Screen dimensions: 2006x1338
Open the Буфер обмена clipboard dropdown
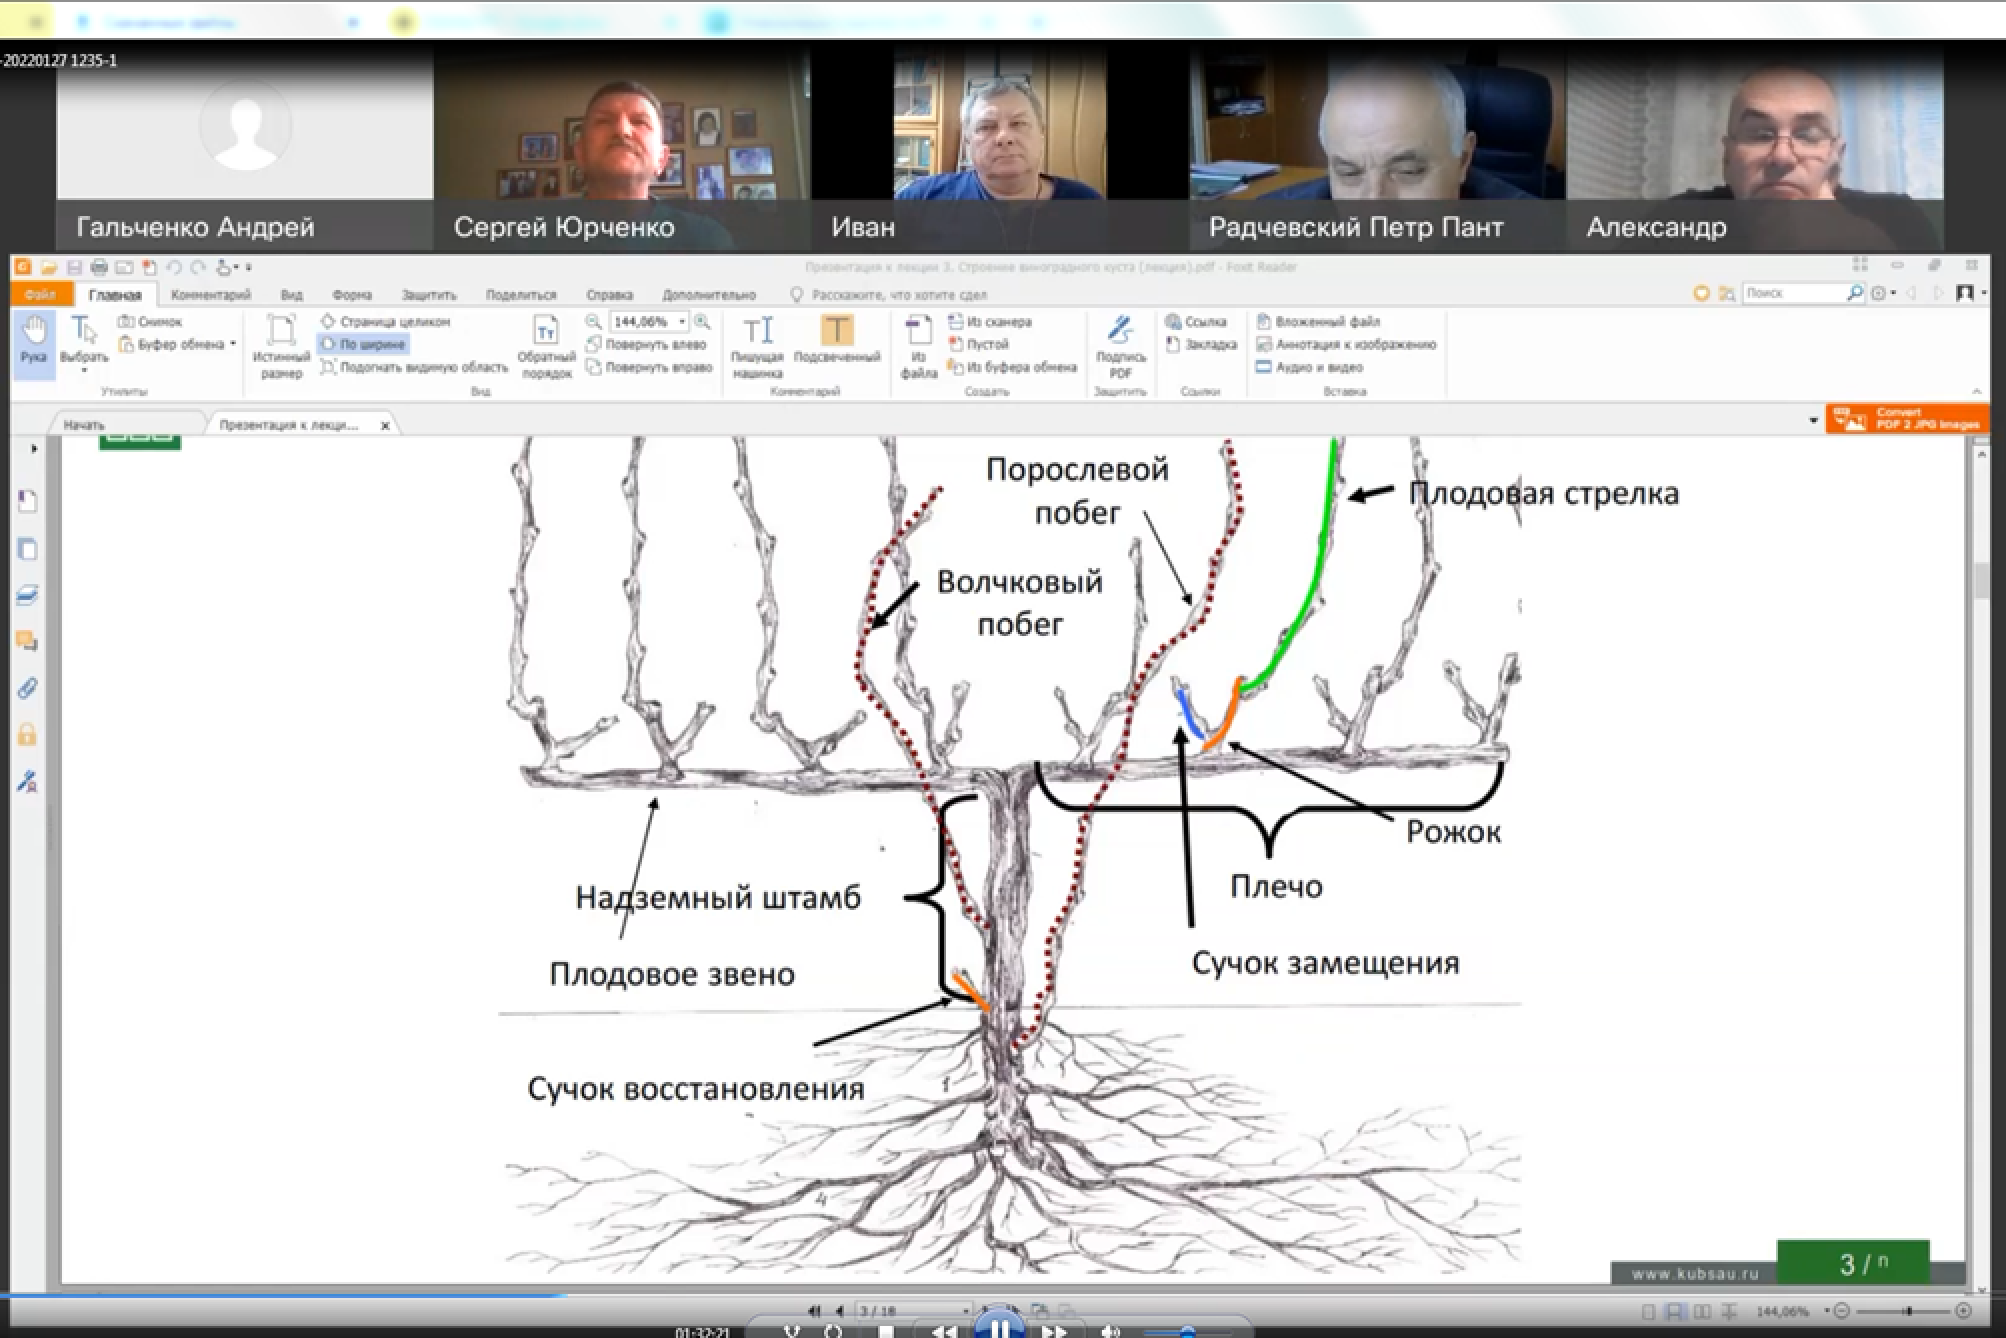pyautogui.click(x=177, y=344)
